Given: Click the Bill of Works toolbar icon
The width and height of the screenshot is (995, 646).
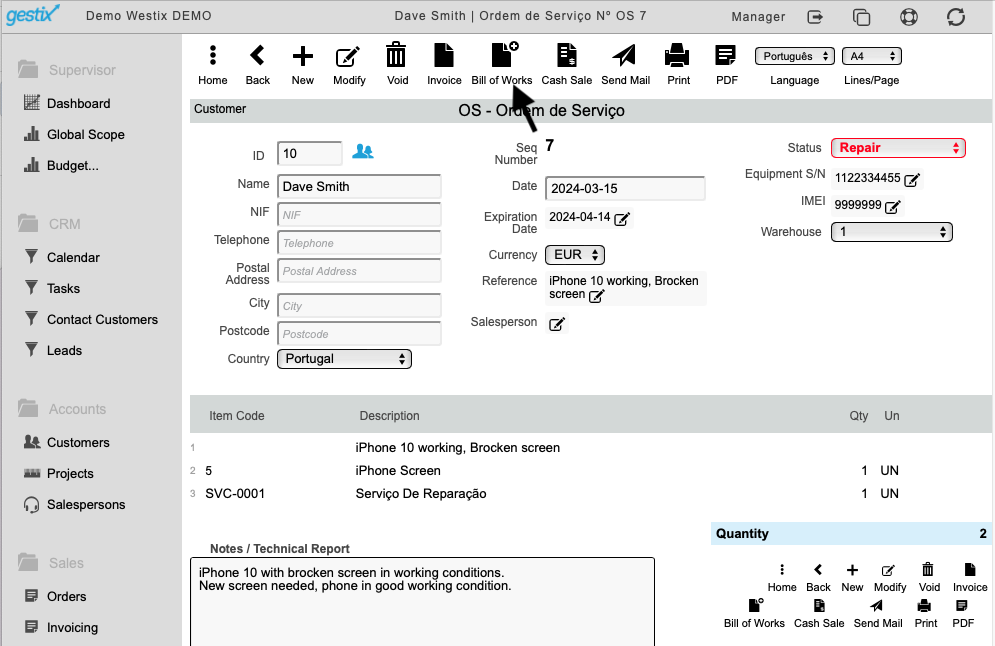Looking at the screenshot, I should (x=504, y=55).
